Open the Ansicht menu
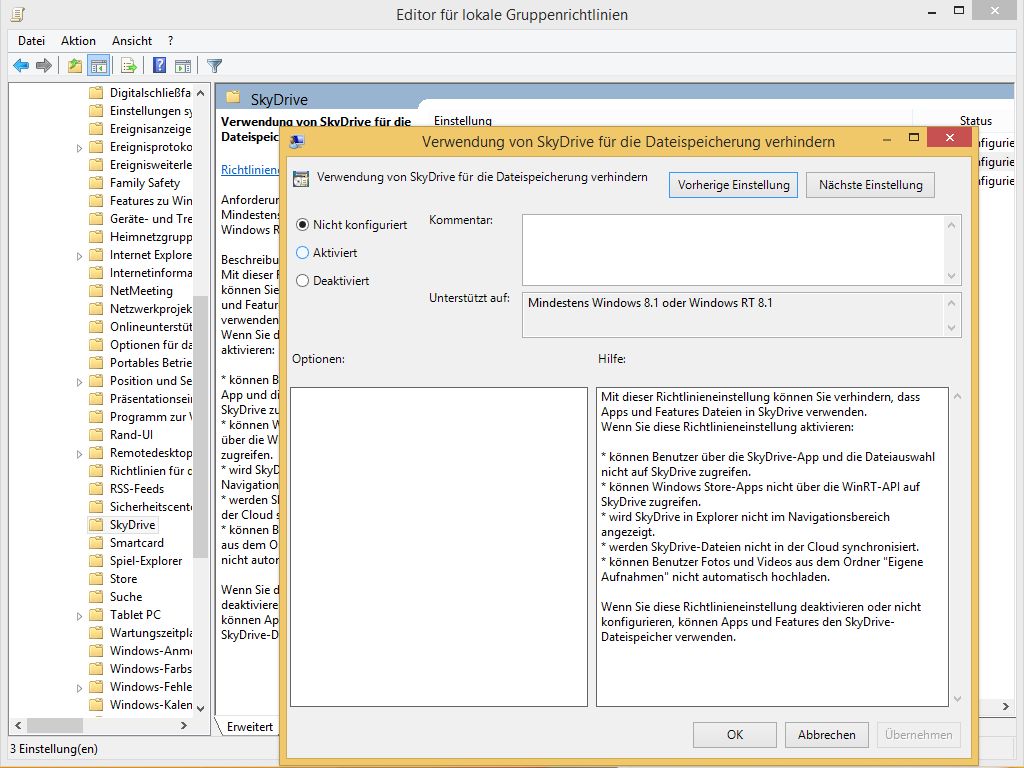Viewport: 1024px width, 768px height. pos(132,40)
